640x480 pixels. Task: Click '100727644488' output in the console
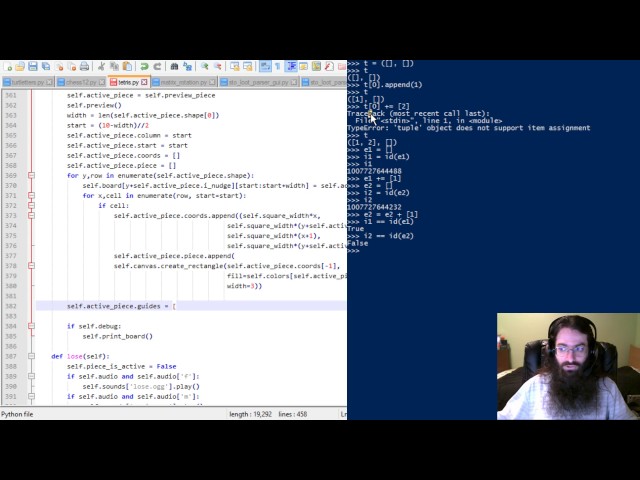[x=374, y=171]
